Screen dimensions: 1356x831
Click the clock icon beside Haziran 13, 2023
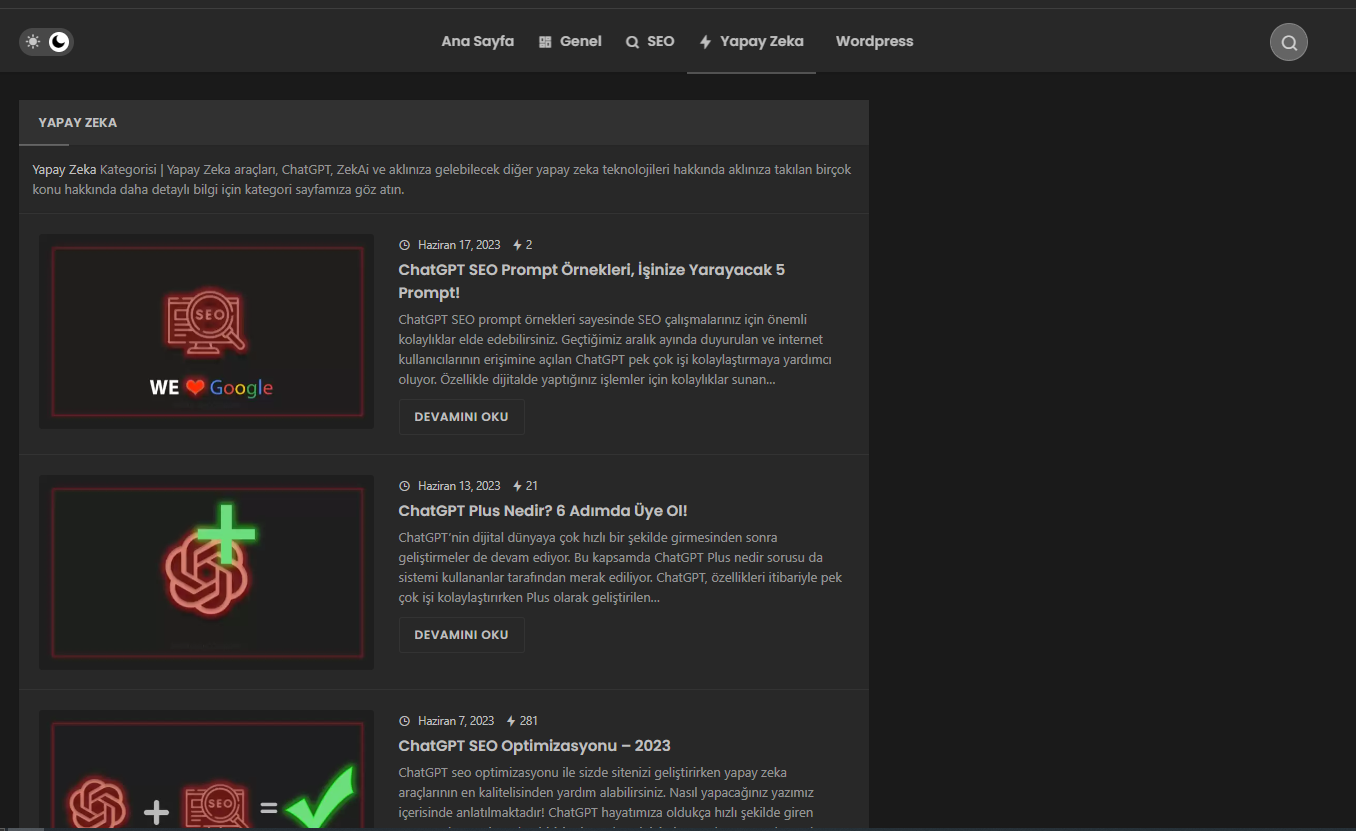click(x=405, y=486)
